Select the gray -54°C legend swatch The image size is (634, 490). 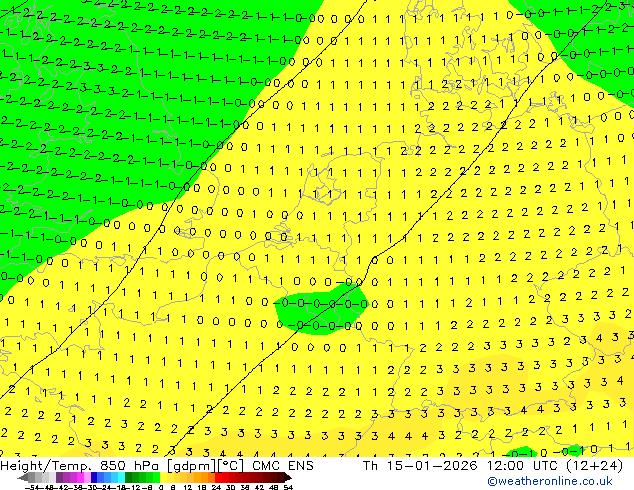(x=32, y=477)
